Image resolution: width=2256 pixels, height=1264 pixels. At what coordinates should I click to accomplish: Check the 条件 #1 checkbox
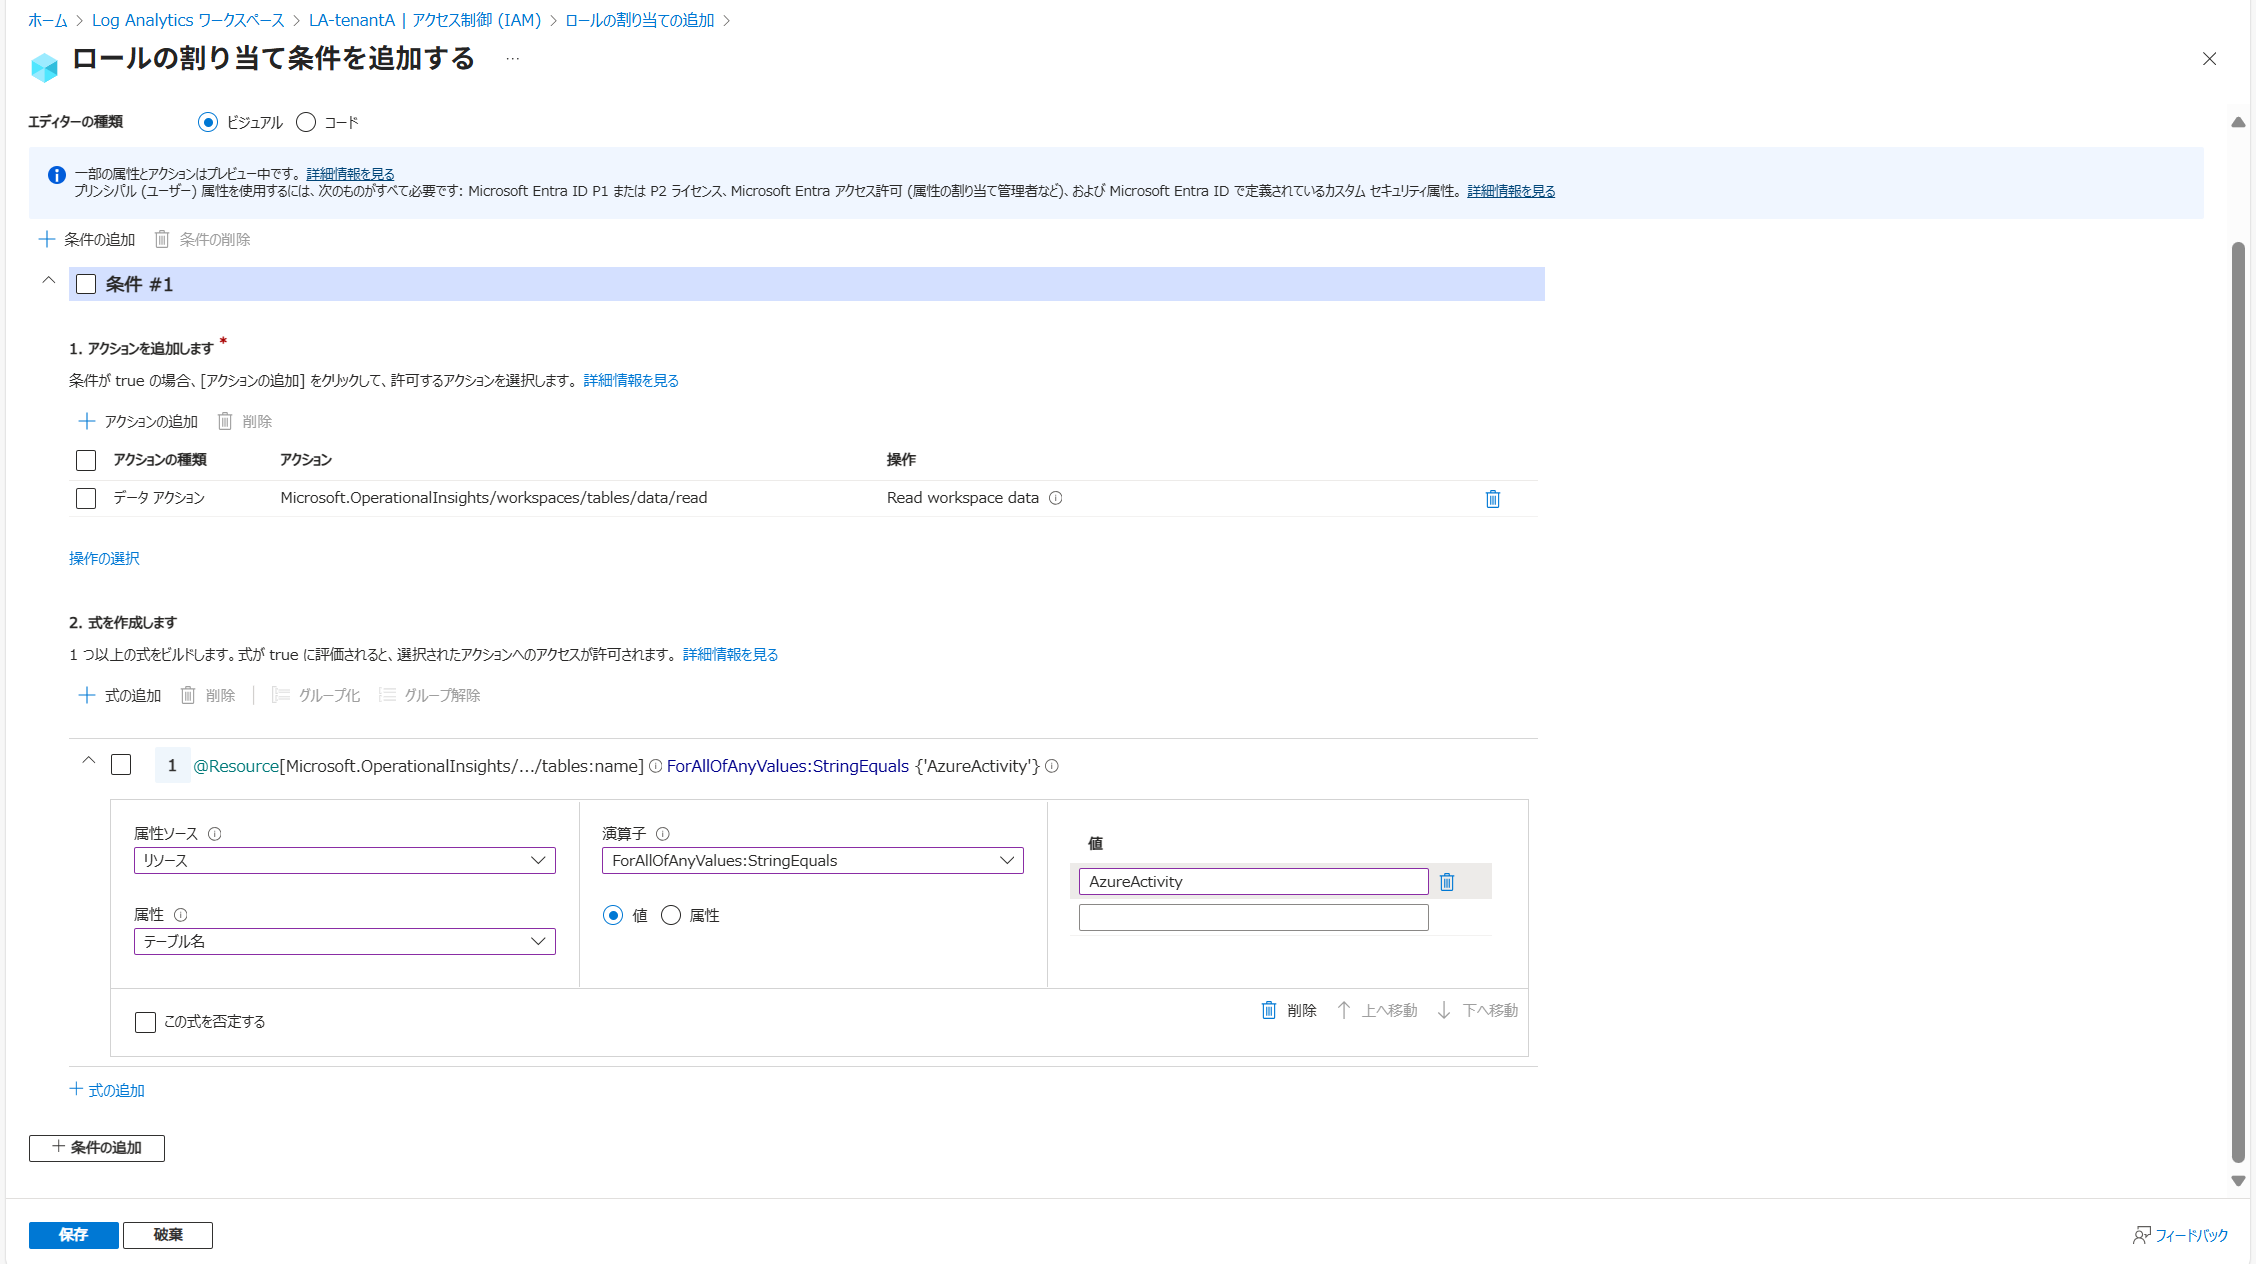[86, 284]
